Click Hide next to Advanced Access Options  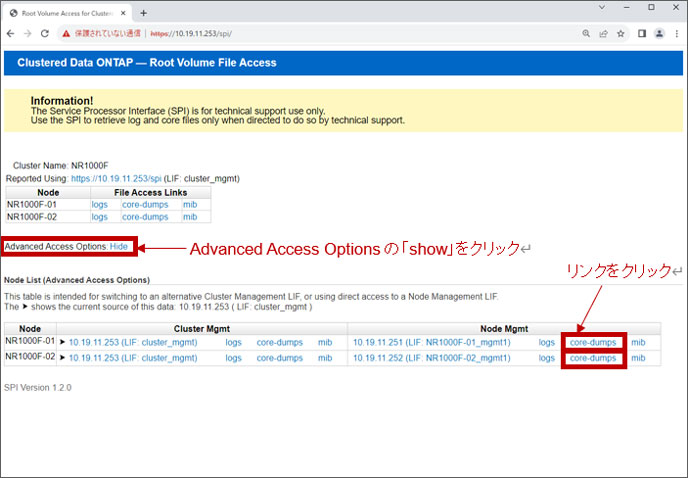click(118, 247)
